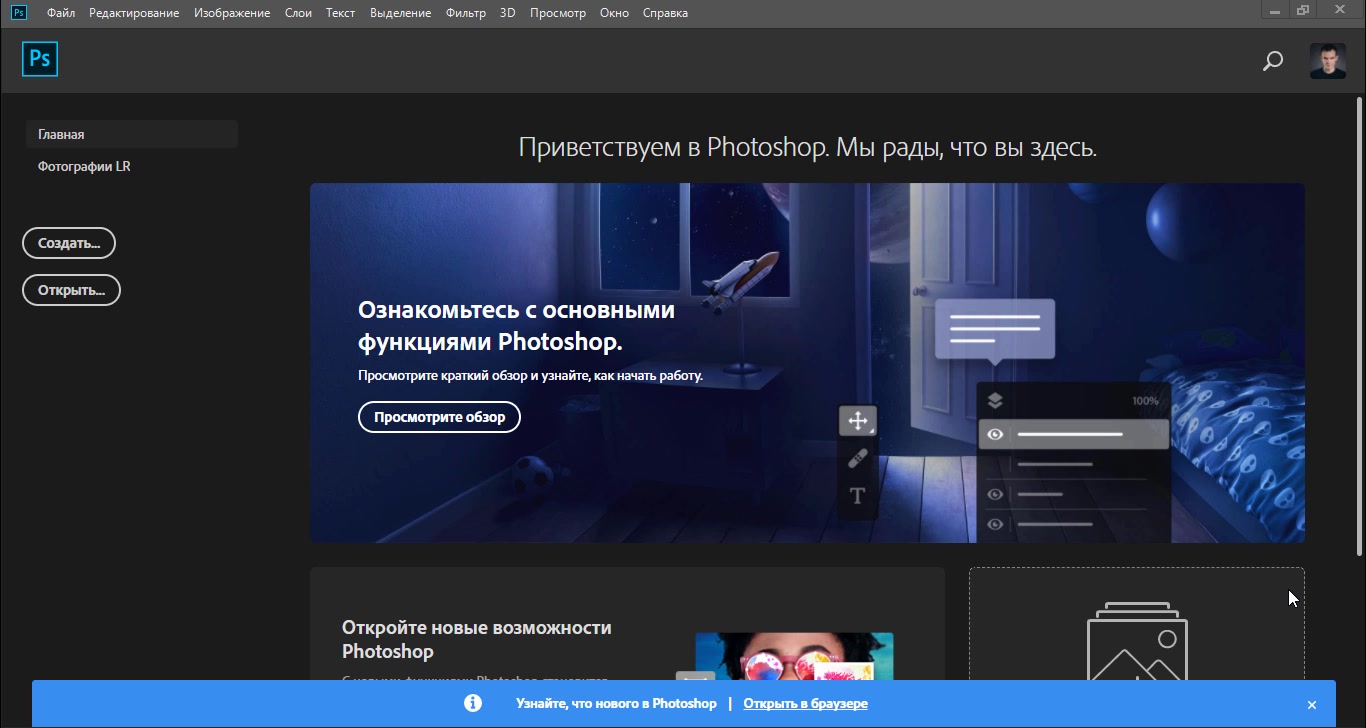Open the Текст menu
Screen dimensions: 1366x728
340,13
